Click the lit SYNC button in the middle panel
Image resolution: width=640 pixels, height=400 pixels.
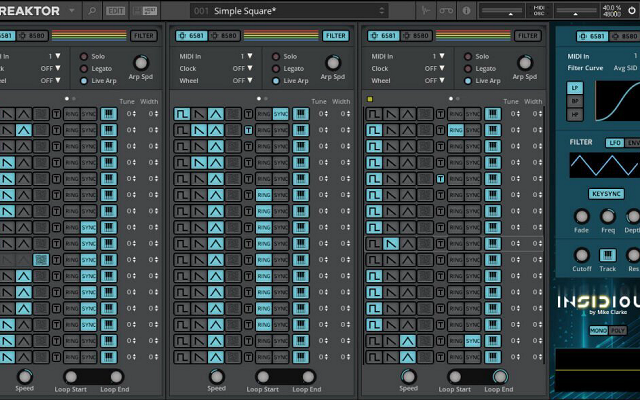point(281,114)
